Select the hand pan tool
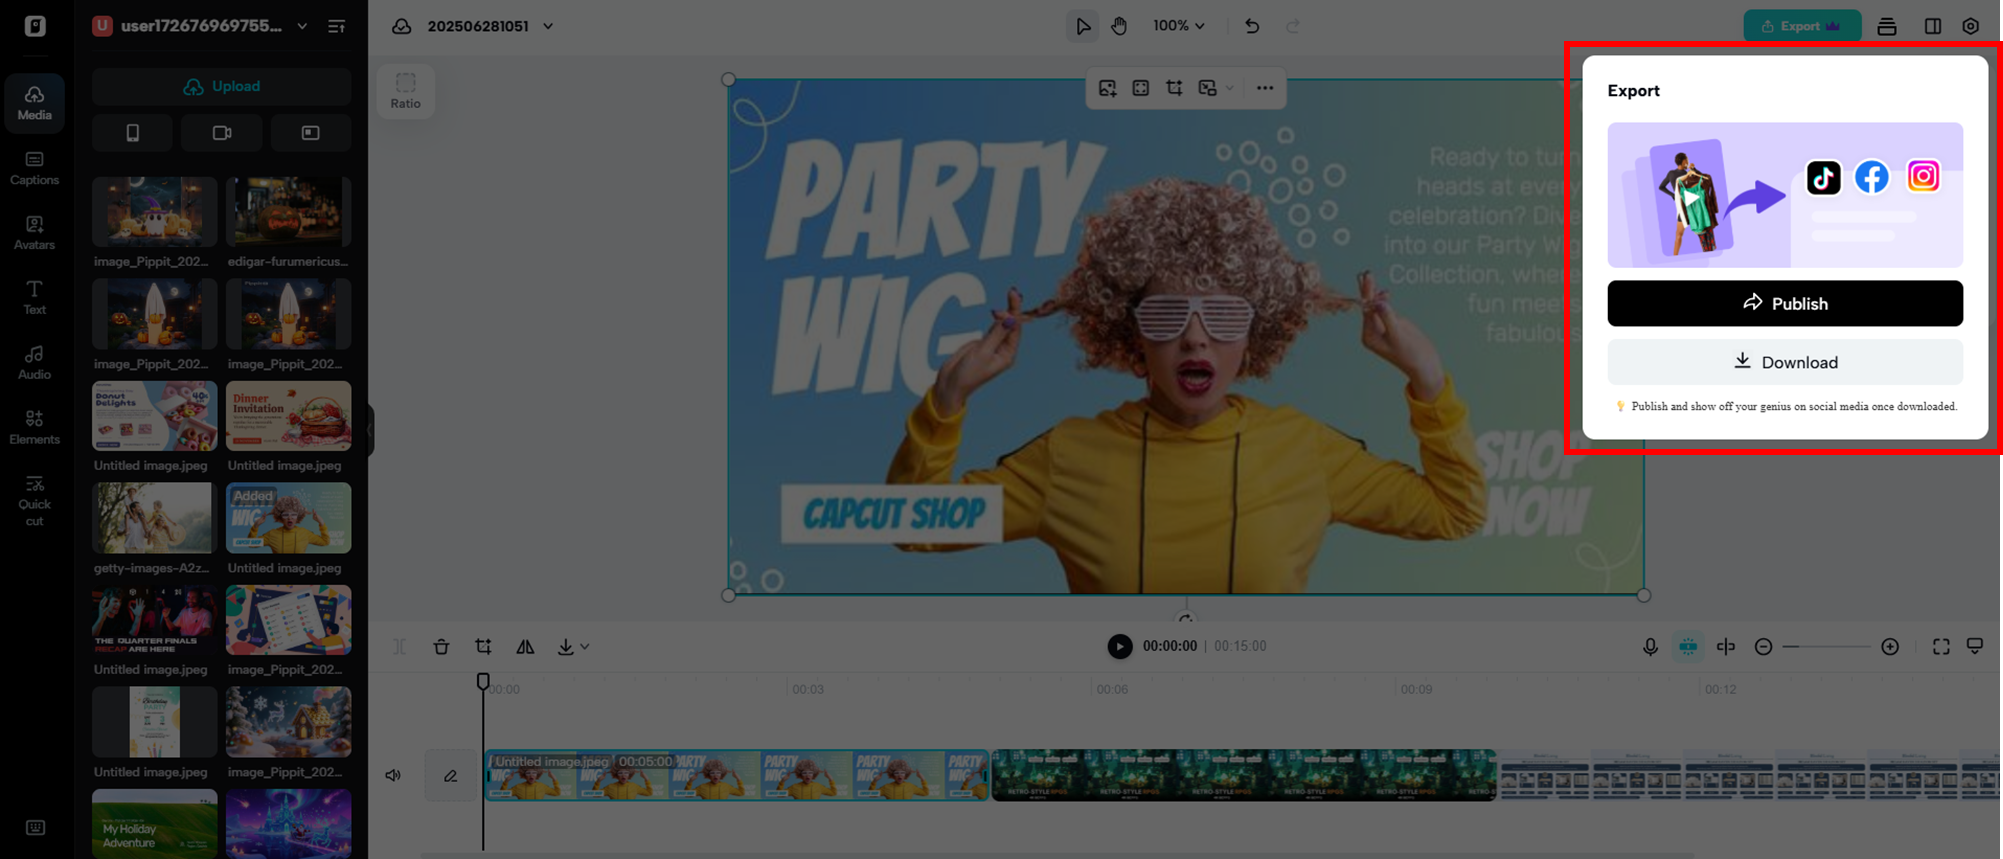2003x859 pixels. click(1119, 26)
